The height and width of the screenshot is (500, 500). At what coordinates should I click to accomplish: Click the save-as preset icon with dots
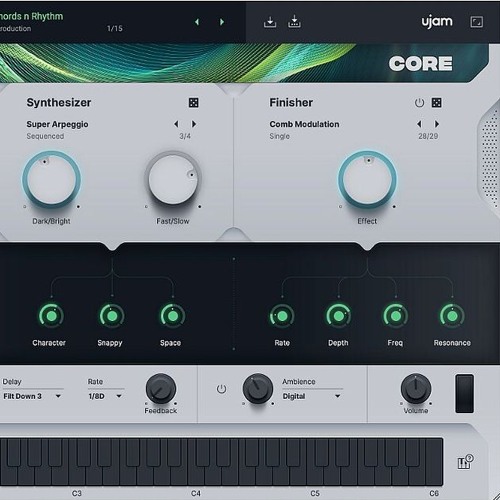[x=294, y=22]
